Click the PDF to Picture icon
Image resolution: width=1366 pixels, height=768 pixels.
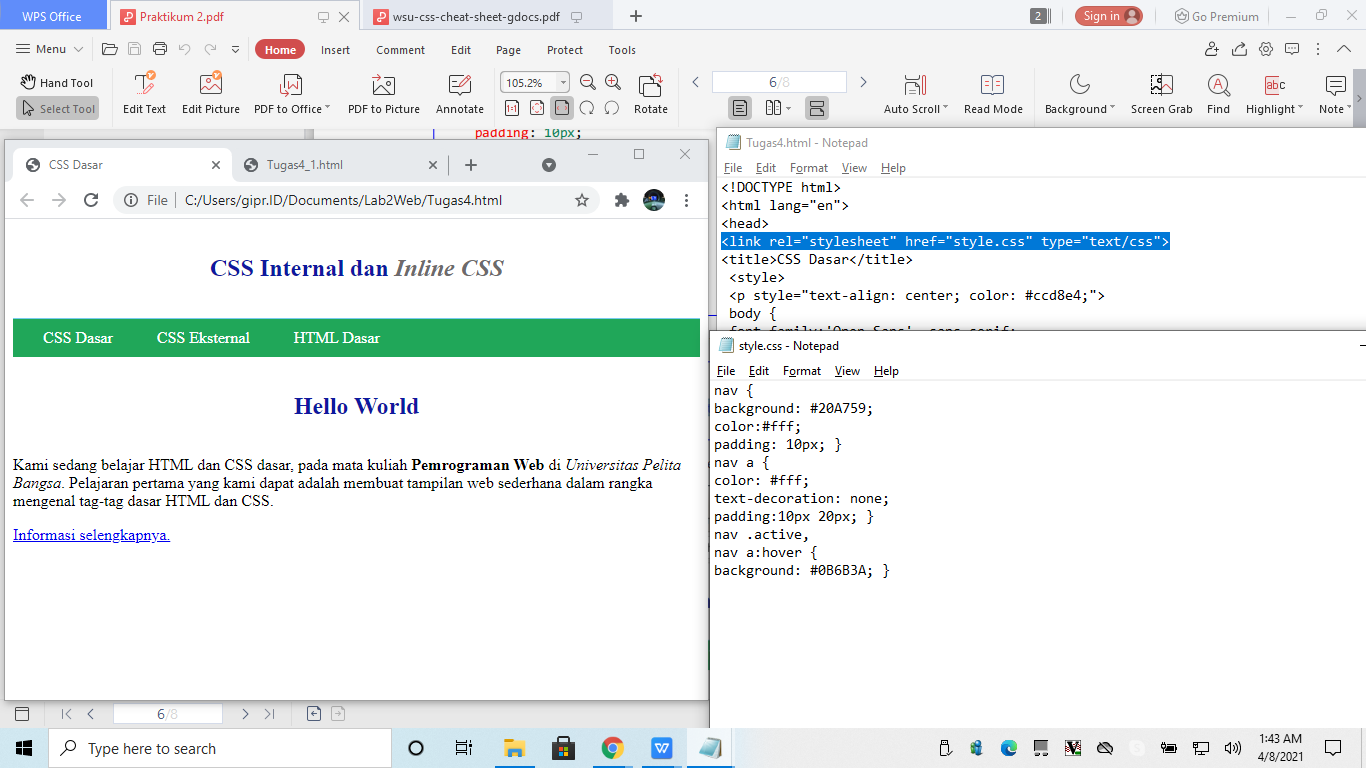point(384,92)
